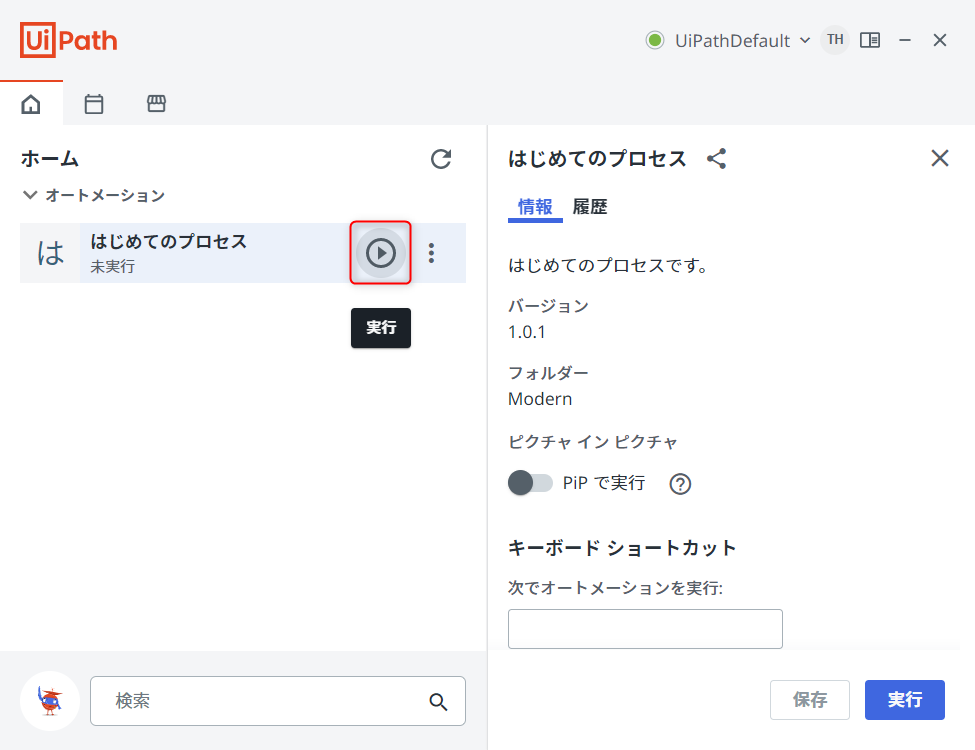Open the side panel layout icon
This screenshot has width=975, height=750.
870,40
